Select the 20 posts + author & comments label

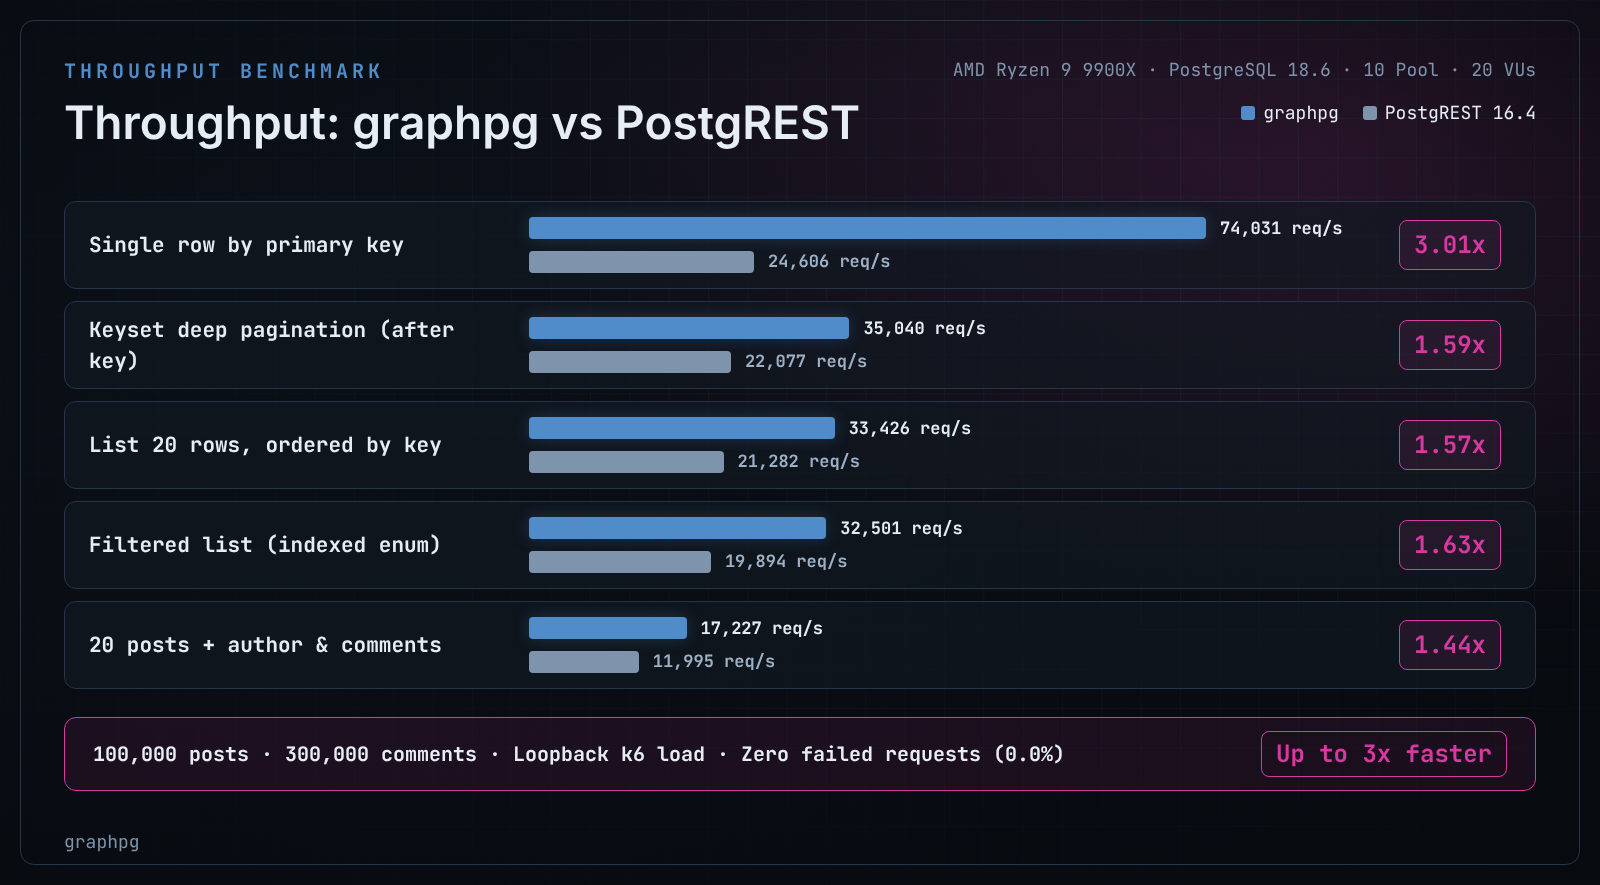pos(265,645)
